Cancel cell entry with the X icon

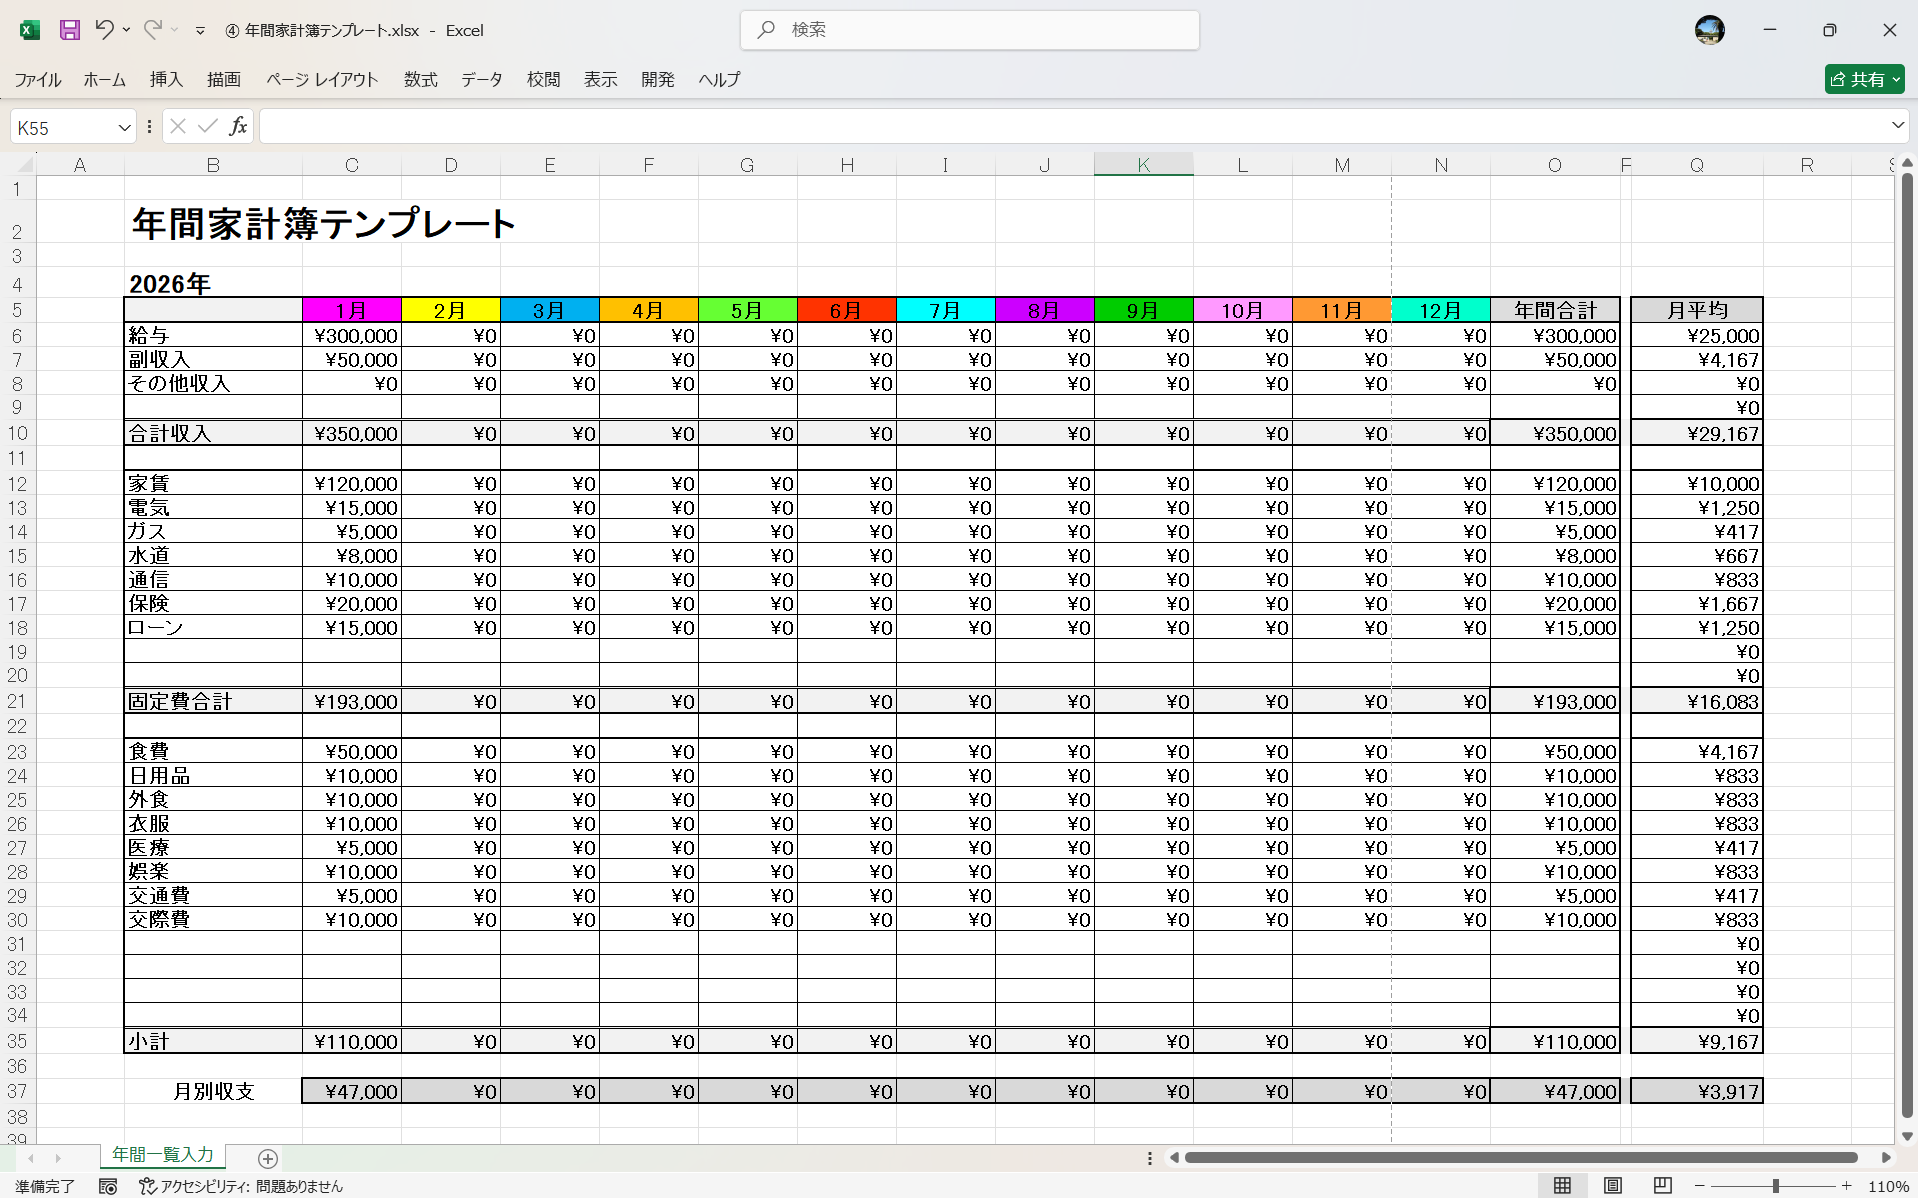coord(177,126)
